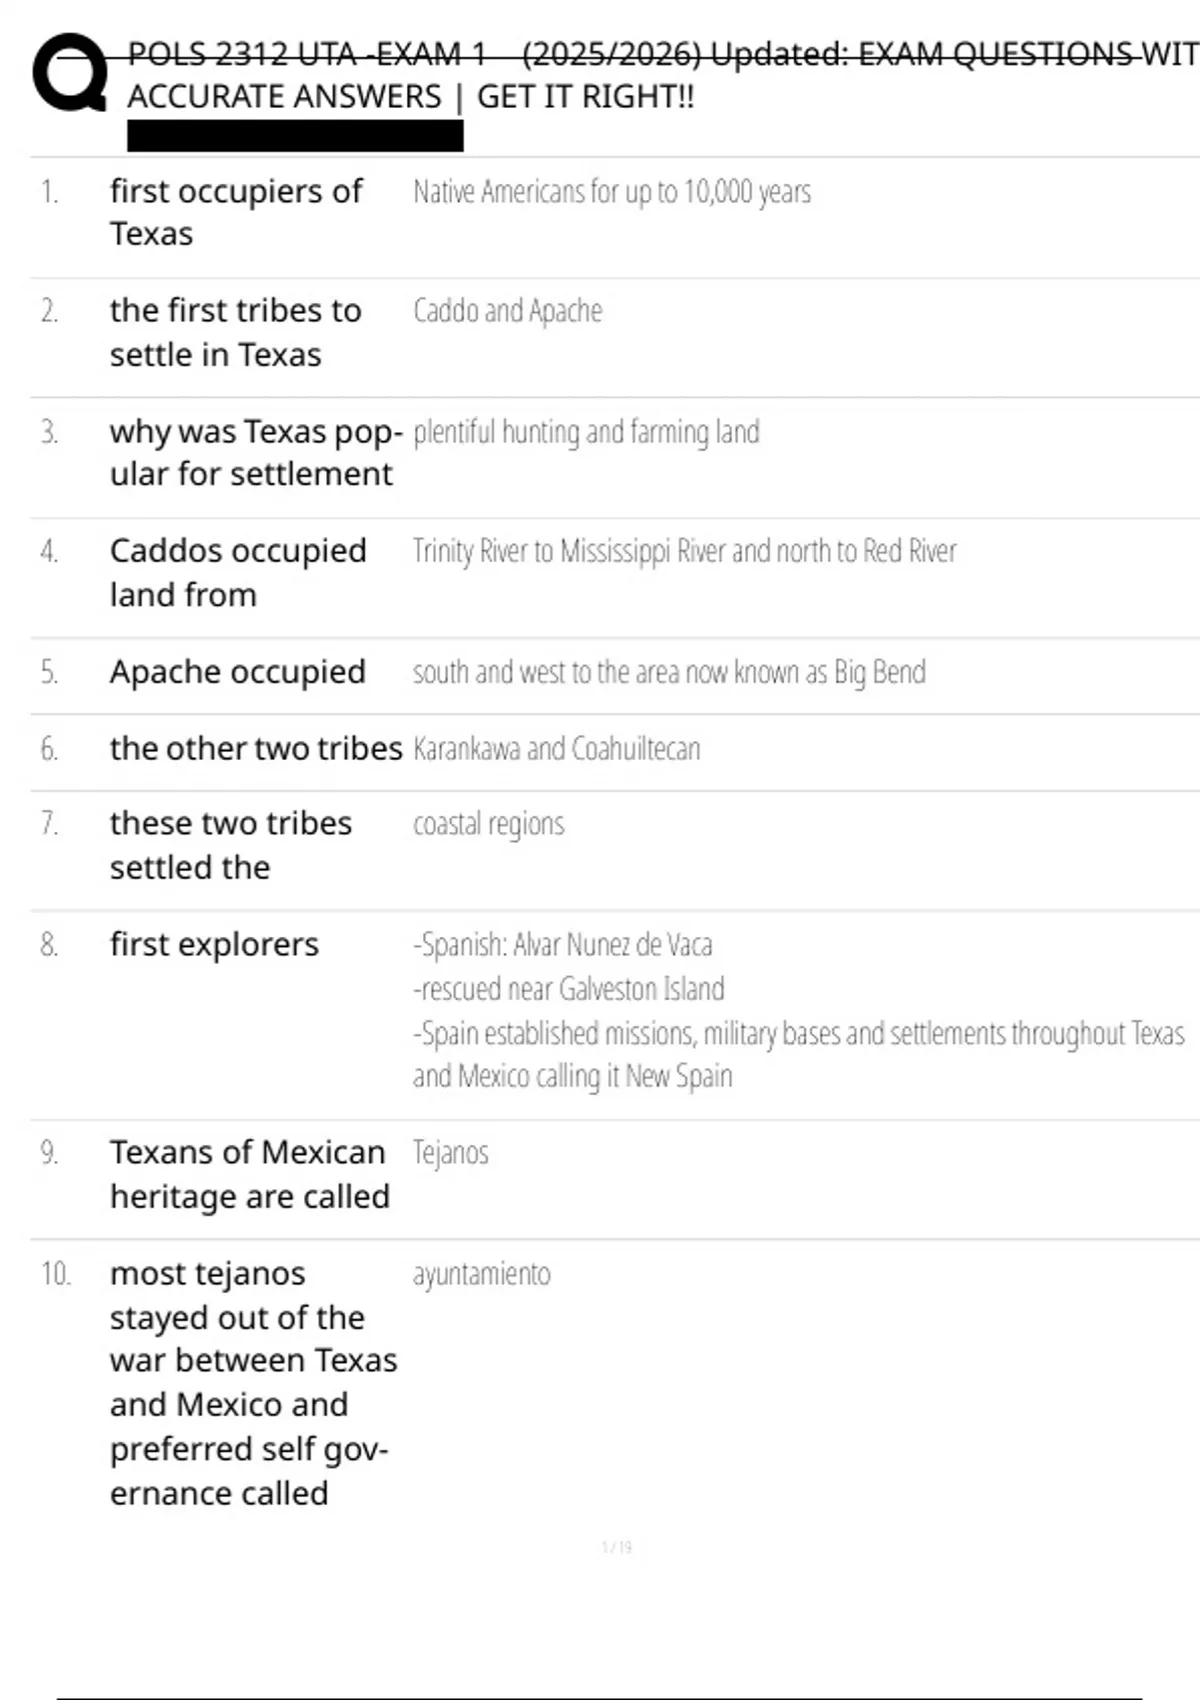Click the answer 'coastal regions'
The image size is (1200, 1700).
click(x=488, y=824)
